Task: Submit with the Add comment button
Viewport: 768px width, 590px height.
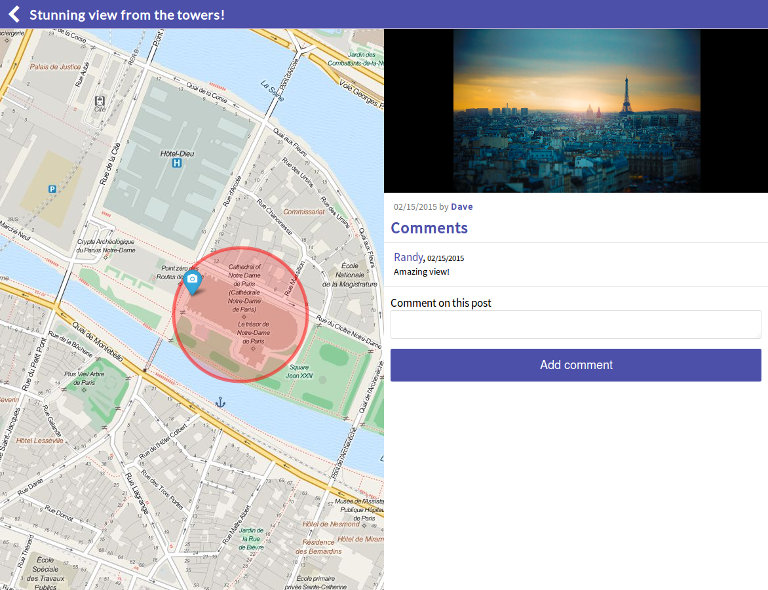Action: (576, 365)
